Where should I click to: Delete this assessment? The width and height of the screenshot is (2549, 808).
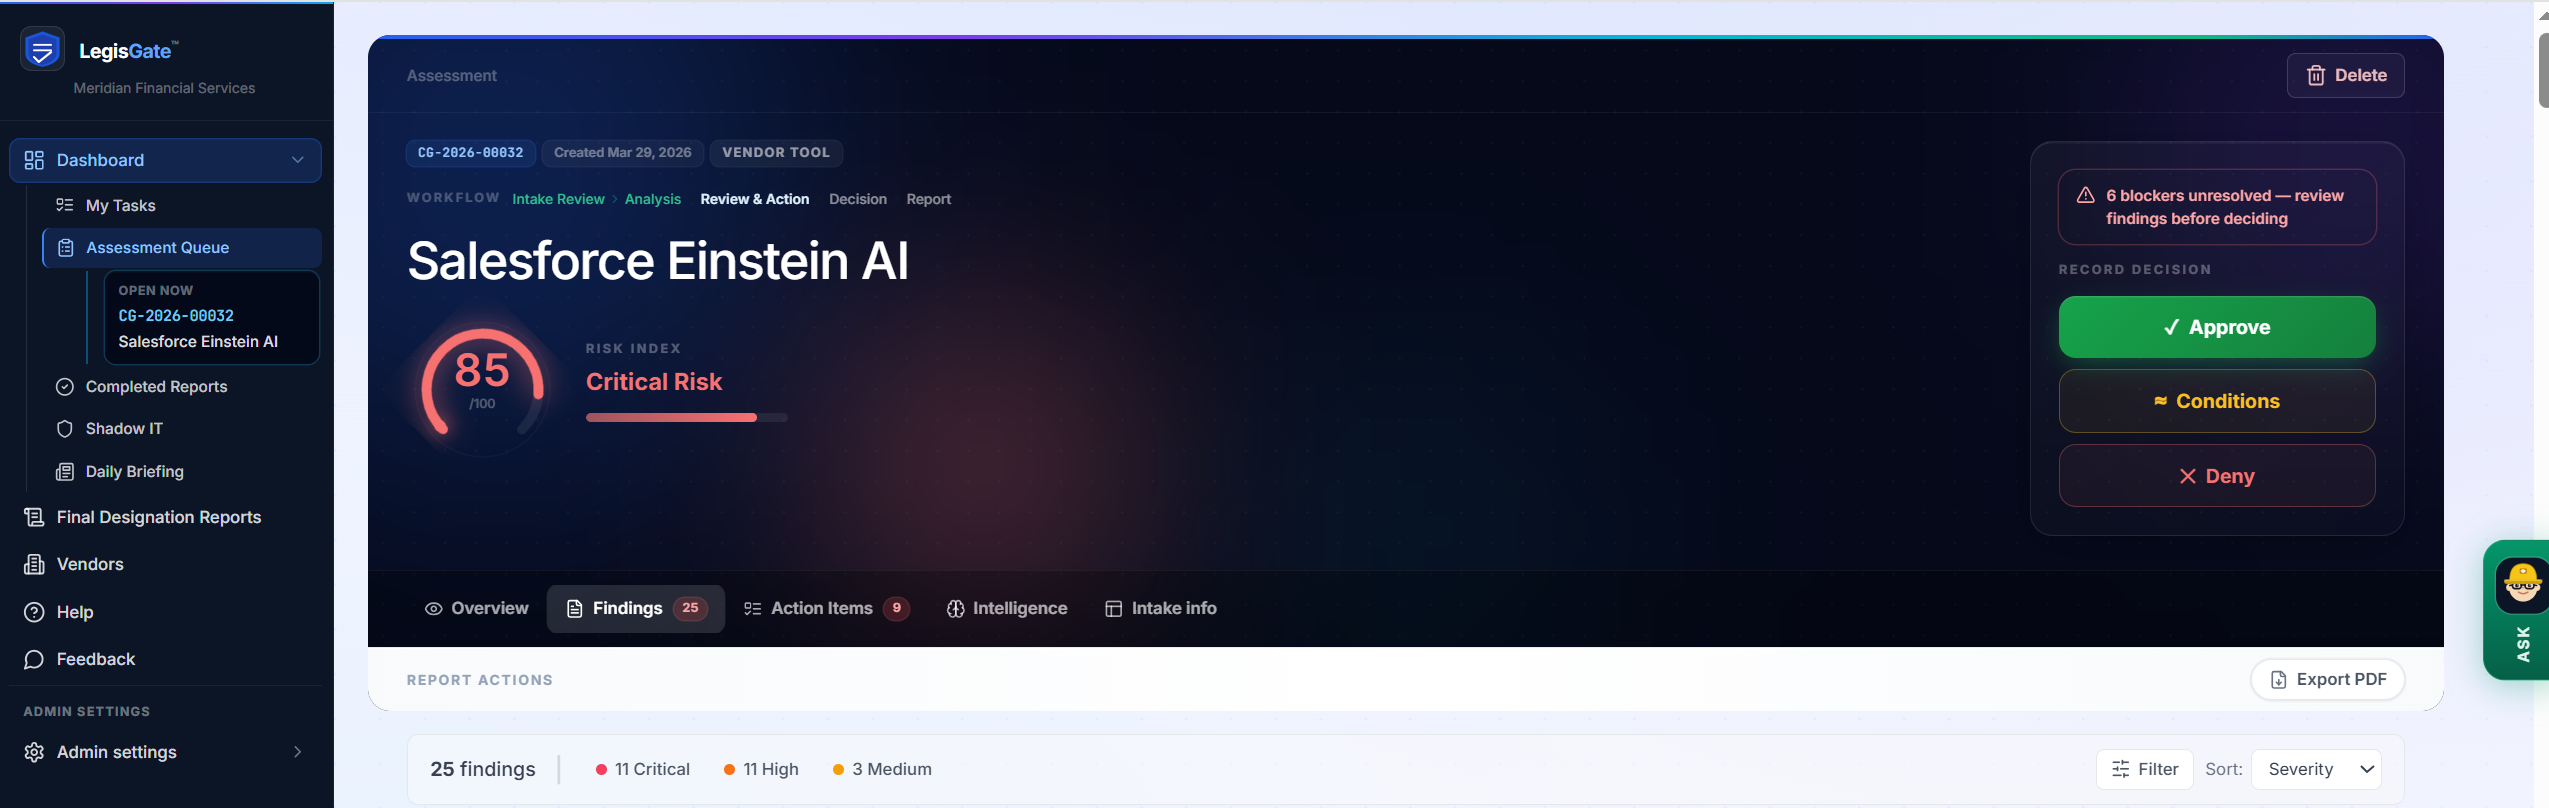pyautogui.click(x=2346, y=75)
